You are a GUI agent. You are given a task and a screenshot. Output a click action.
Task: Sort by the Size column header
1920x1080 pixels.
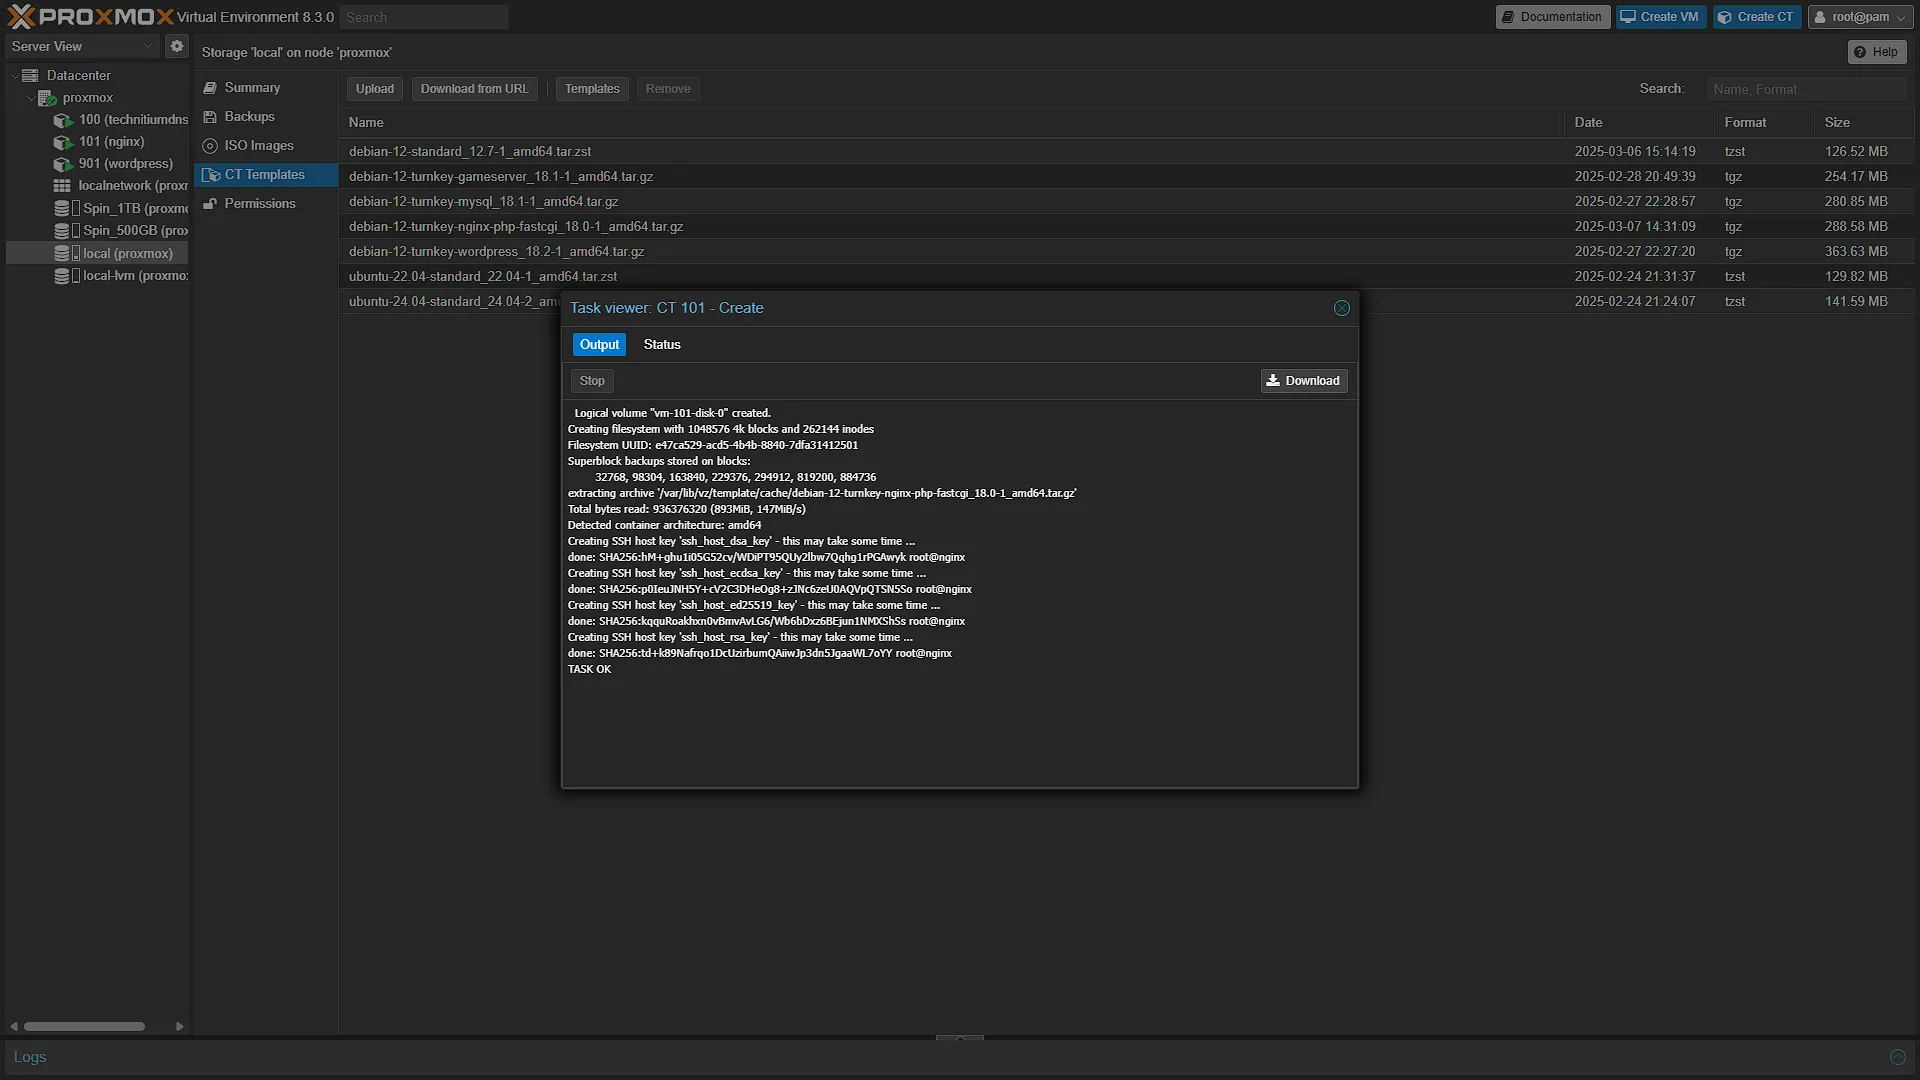click(1864, 122)
